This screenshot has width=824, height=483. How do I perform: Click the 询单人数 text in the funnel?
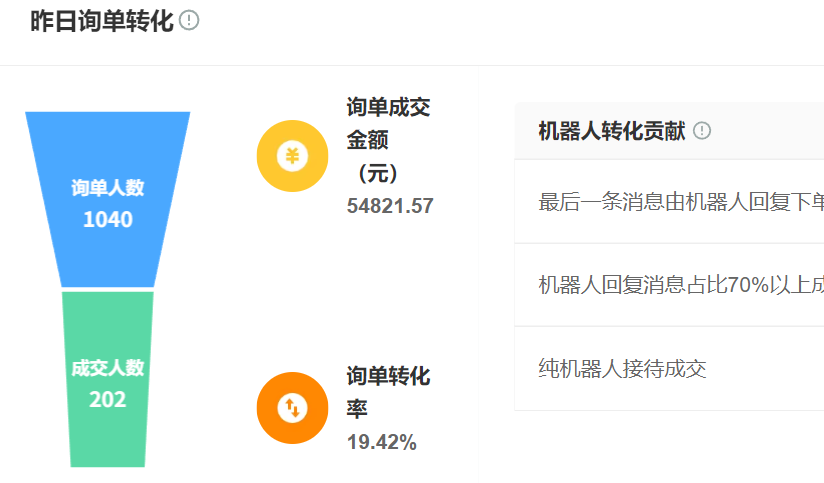pyautogui.click(x=108, y=188)
